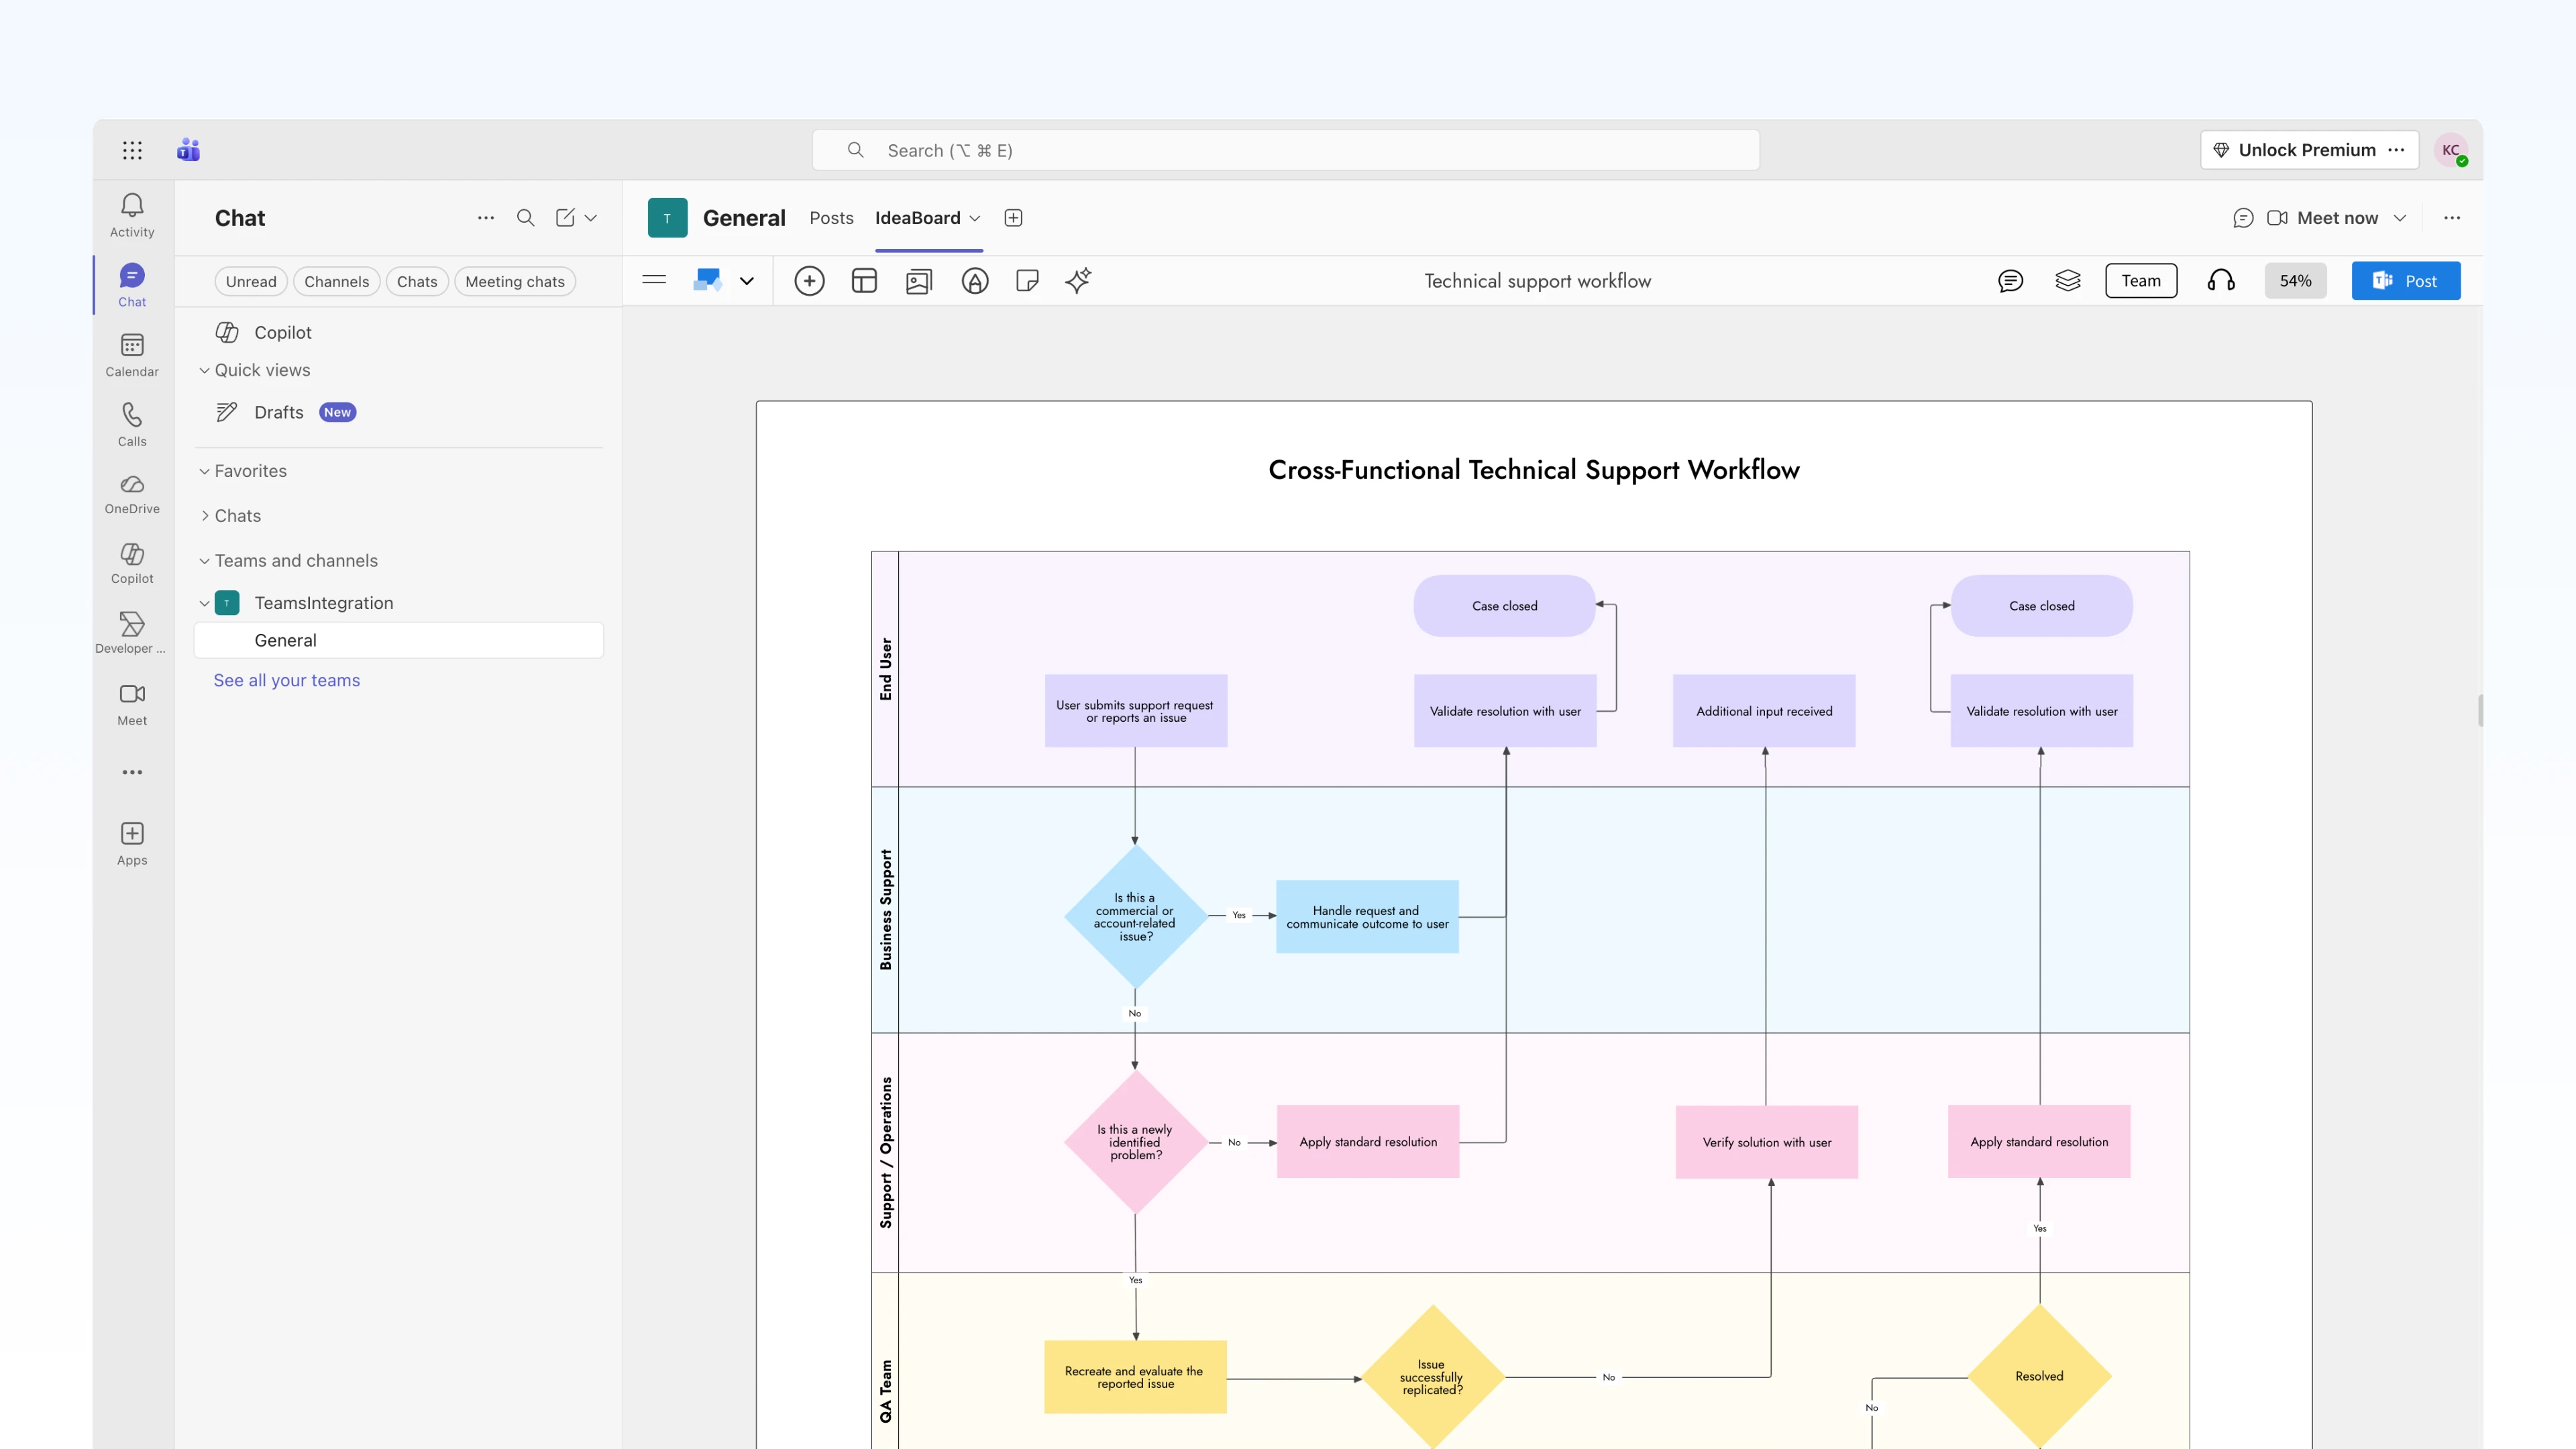Open the IdeaBoard hamburger menu
Viewport: 2576px width, 1449px height.
pyautogui.click(x=654, y=280)
